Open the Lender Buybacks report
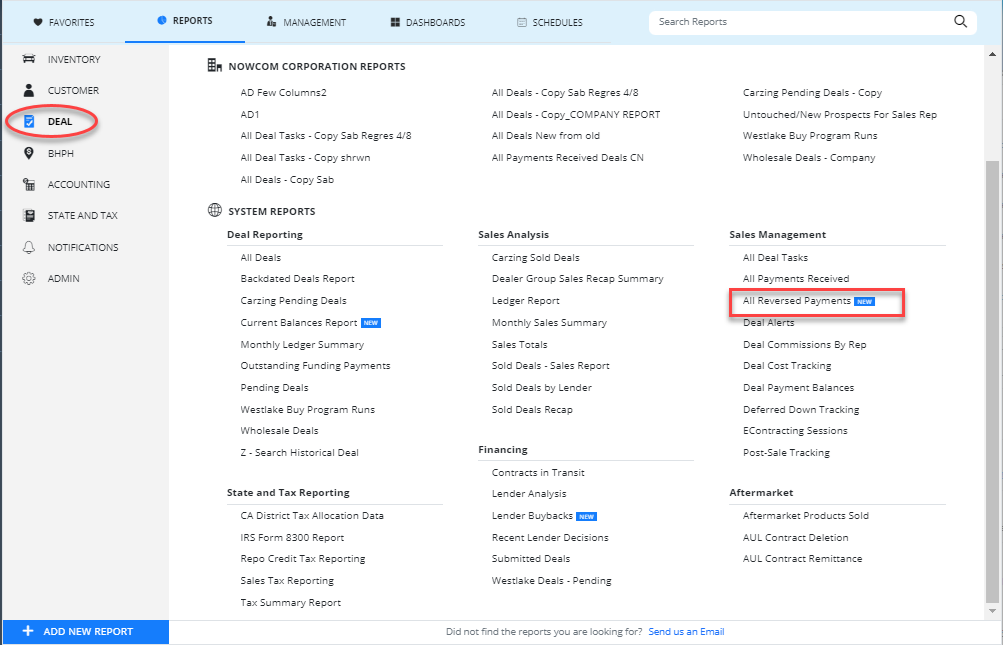Image resolution: width=1003 pixels, height=645 pixels. [x=532, y=516]
